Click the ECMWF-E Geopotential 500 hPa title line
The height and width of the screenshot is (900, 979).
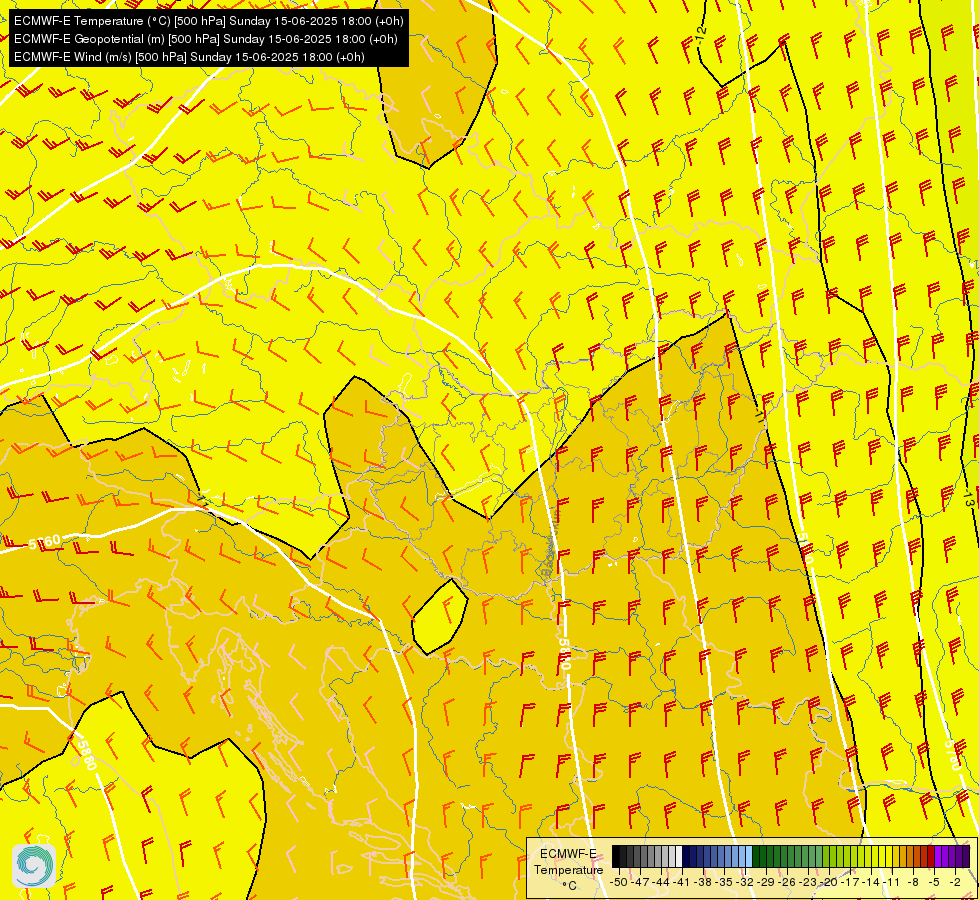(x=205, y=39)
